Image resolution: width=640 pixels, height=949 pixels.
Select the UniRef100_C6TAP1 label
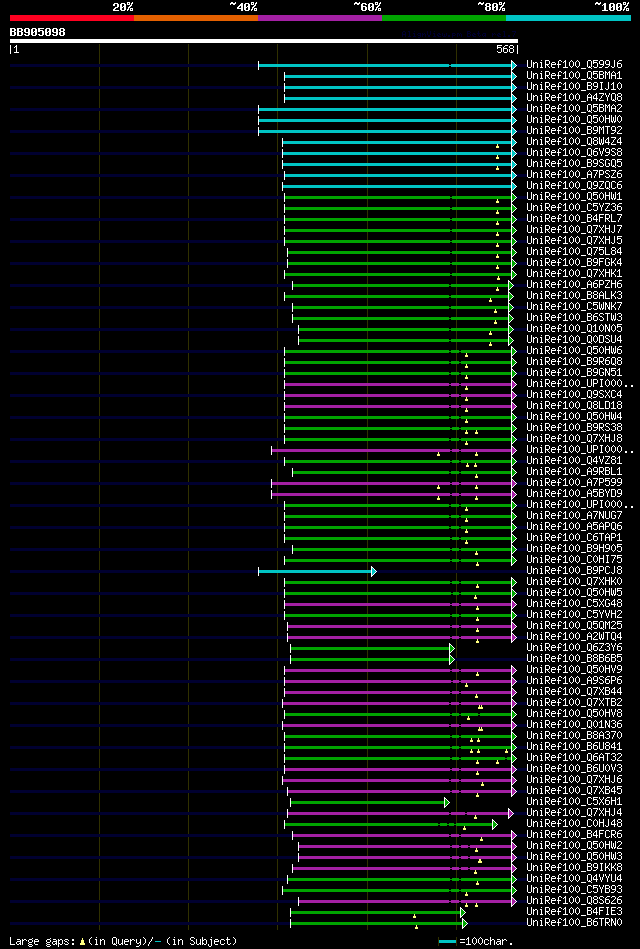coord(575,538)
